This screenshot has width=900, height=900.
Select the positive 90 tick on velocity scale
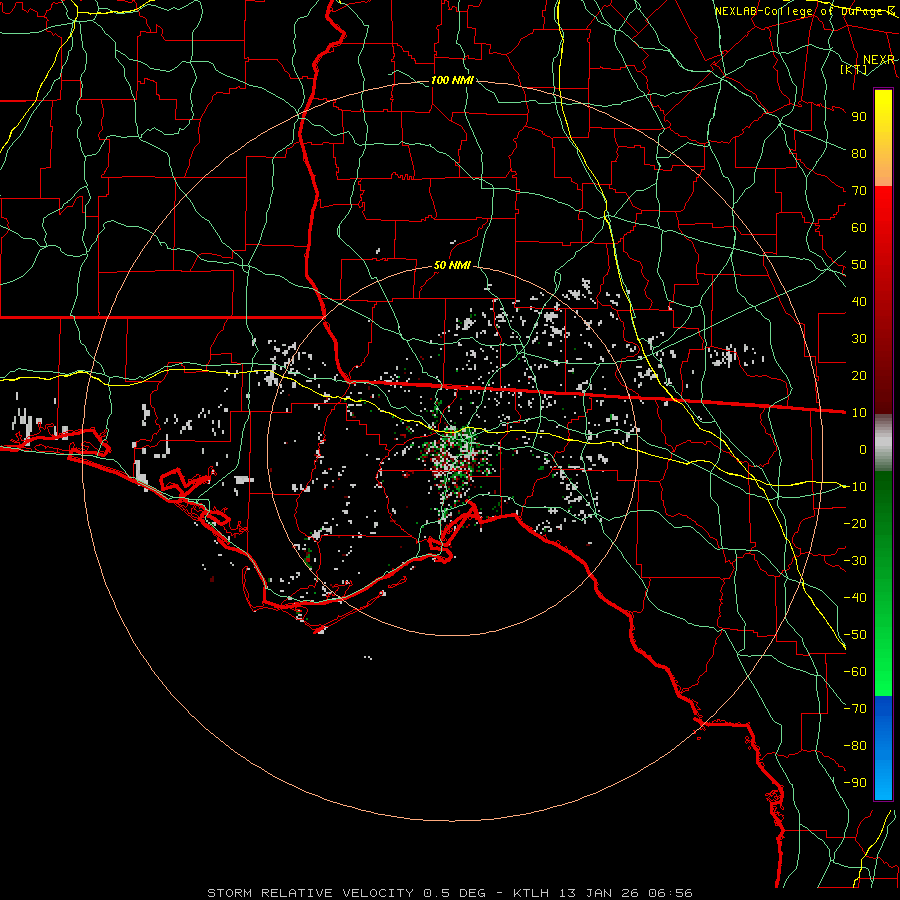(859, 117)
